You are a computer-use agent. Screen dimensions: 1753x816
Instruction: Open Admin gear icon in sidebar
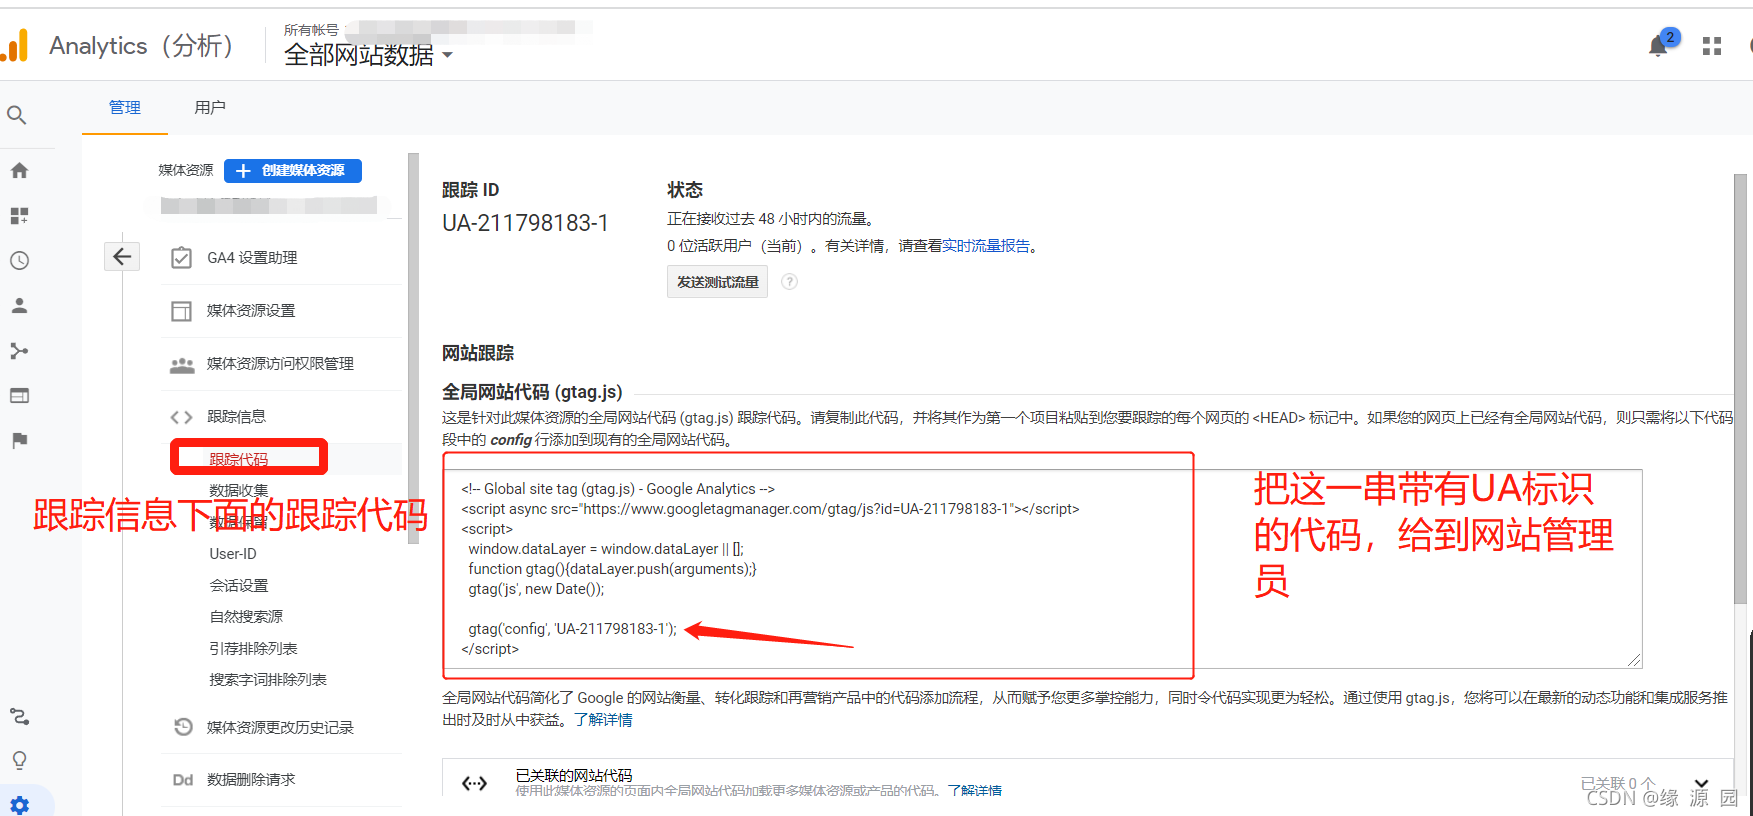[x=19, y=804]
